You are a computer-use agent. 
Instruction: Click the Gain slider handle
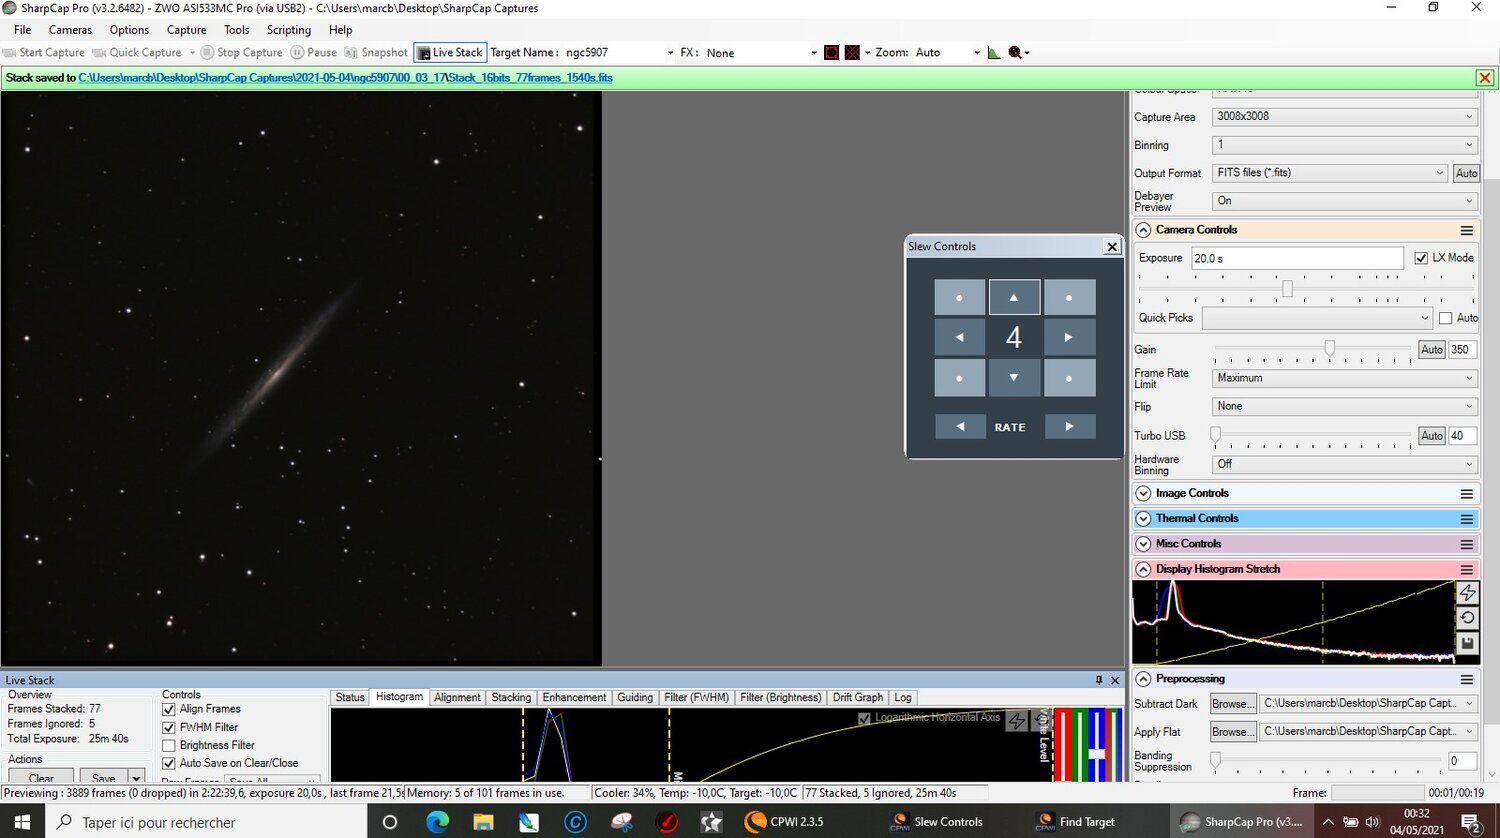click(1329, 348)
